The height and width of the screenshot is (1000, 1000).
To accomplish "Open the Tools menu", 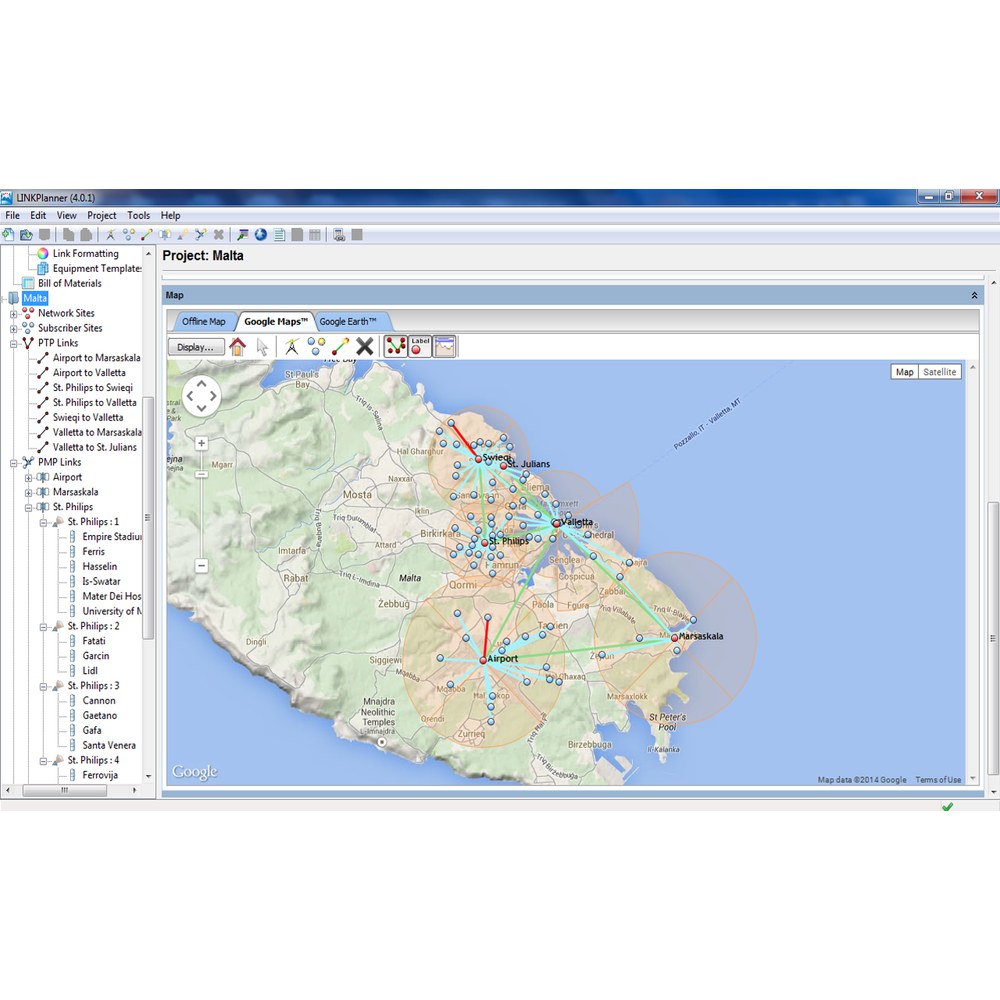I will (138, 216).
